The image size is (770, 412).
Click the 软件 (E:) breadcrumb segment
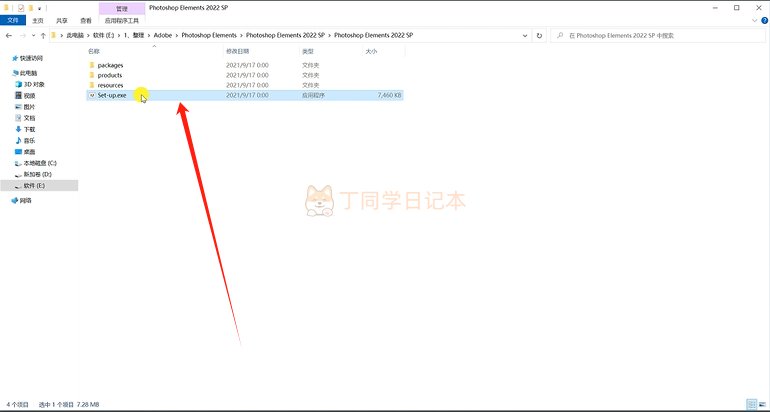[103, 35]
